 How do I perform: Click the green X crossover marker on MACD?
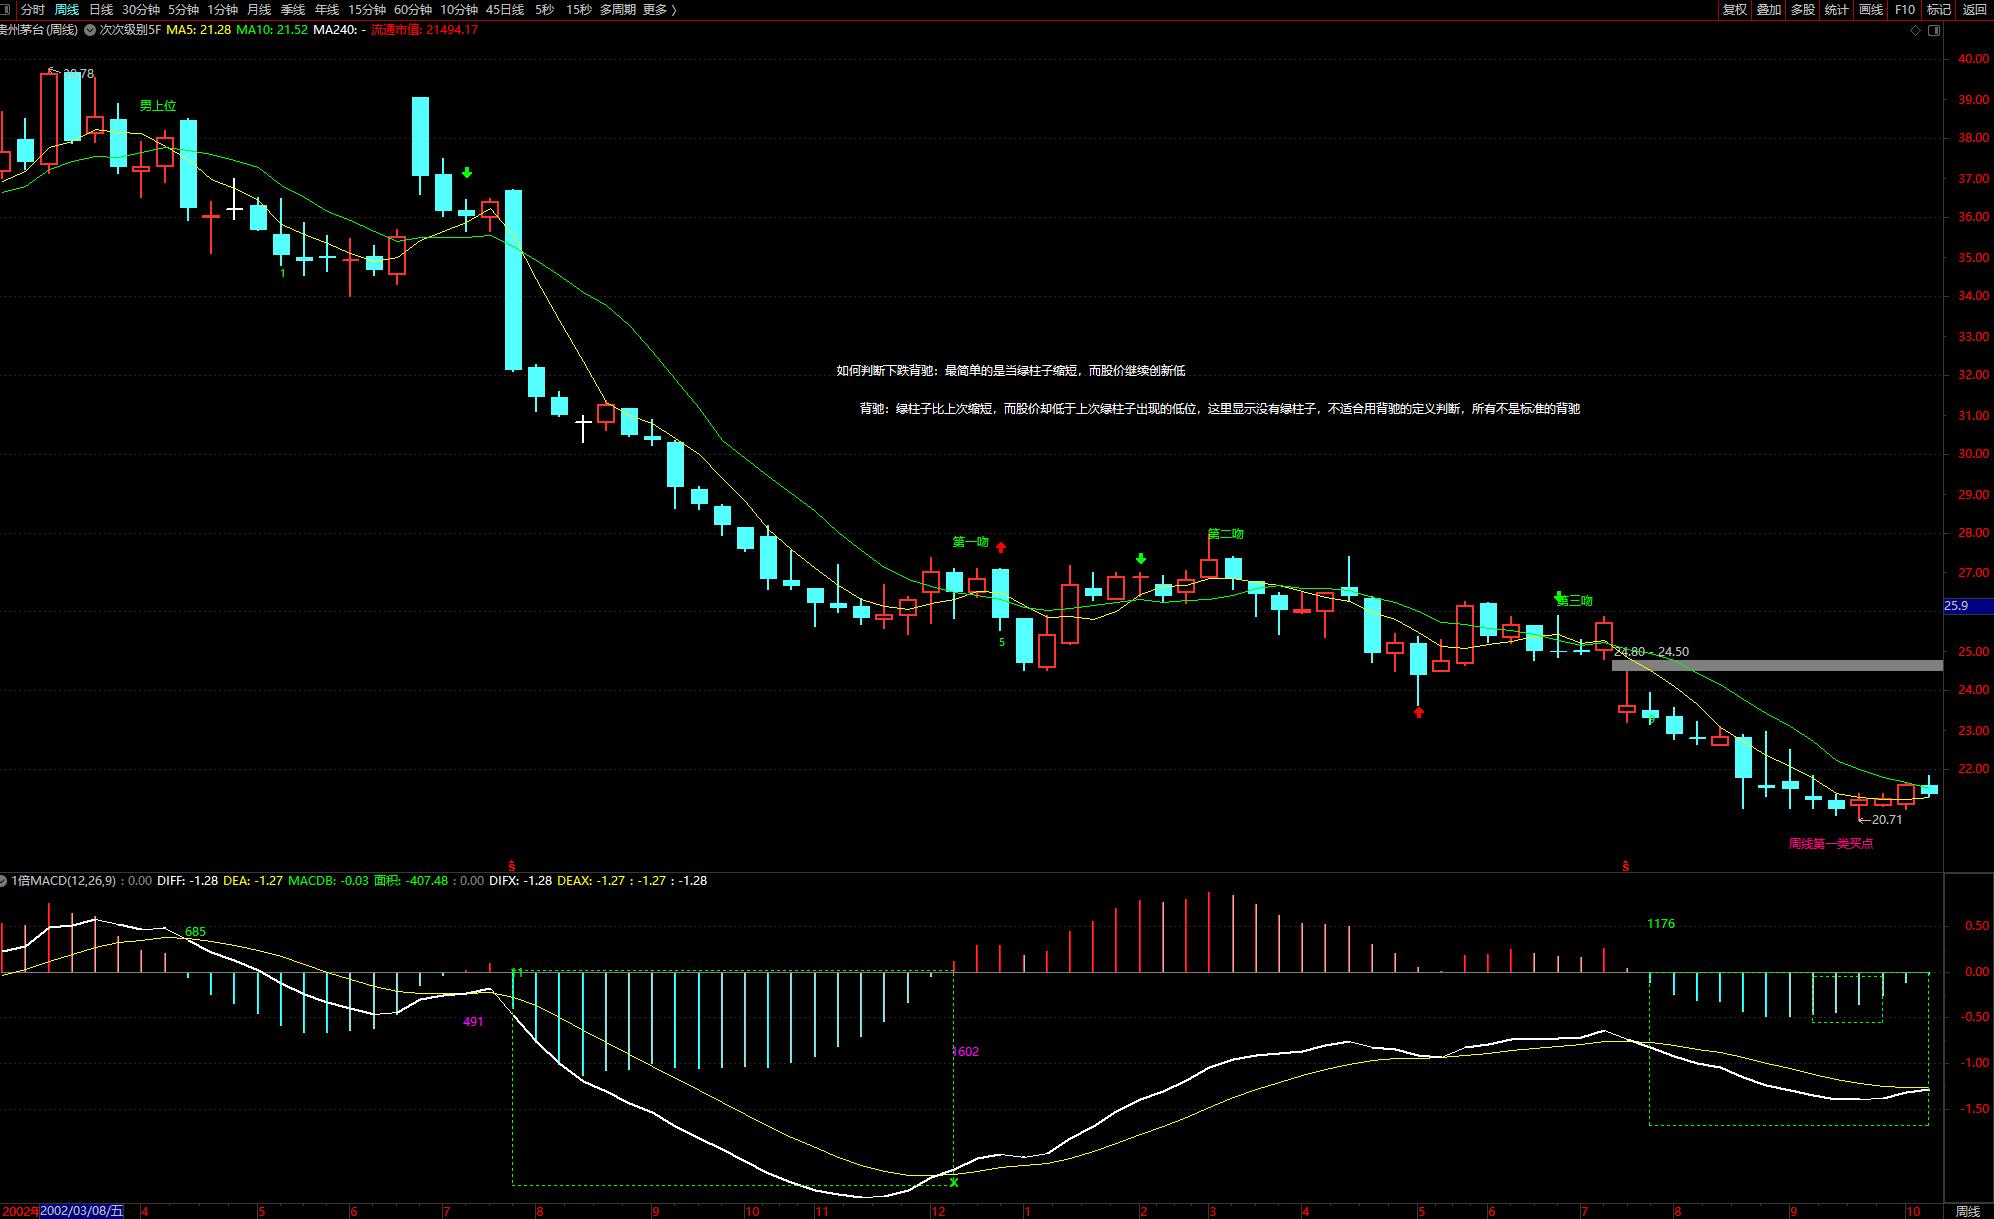[x=953, y=1182]
